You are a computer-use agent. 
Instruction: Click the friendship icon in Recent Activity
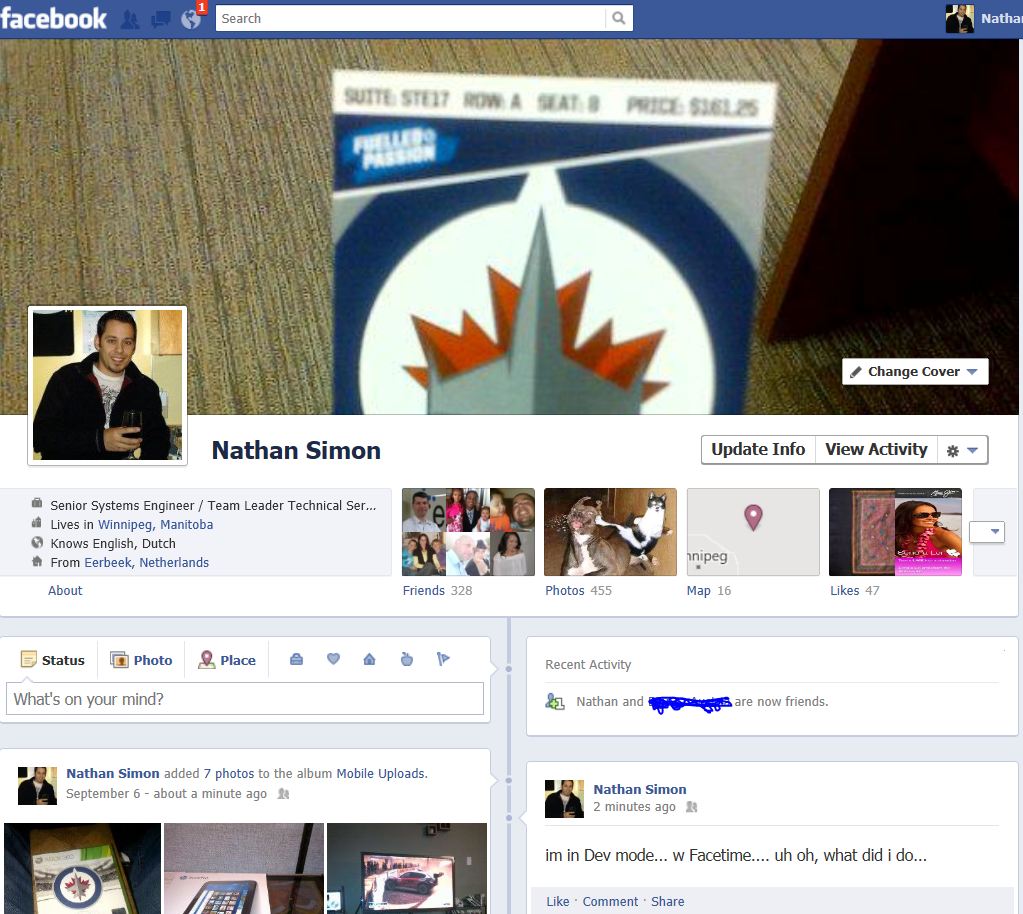pos(555,702)
